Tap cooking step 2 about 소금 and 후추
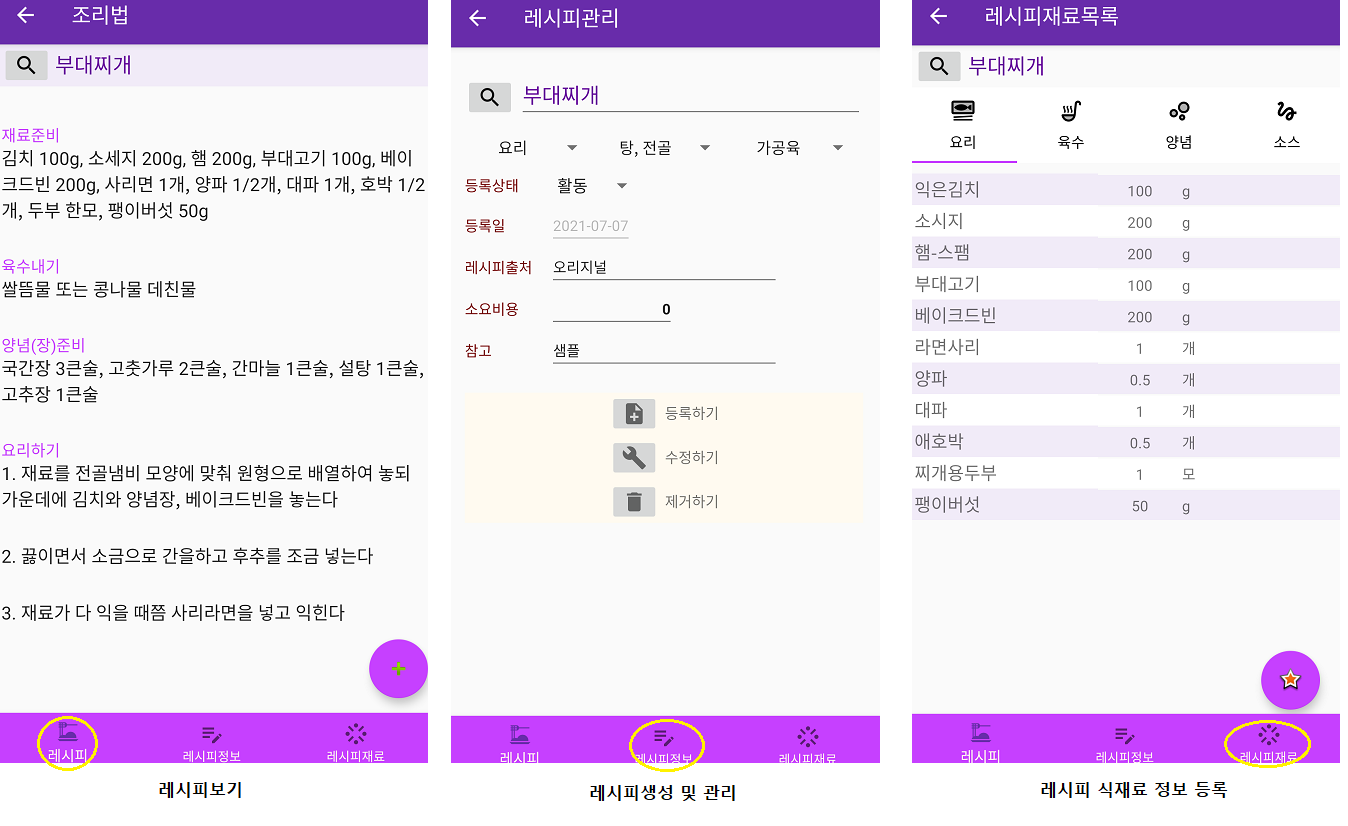Screen dimensions: 1348x826 pyautogui.click(x=187, y=556)
